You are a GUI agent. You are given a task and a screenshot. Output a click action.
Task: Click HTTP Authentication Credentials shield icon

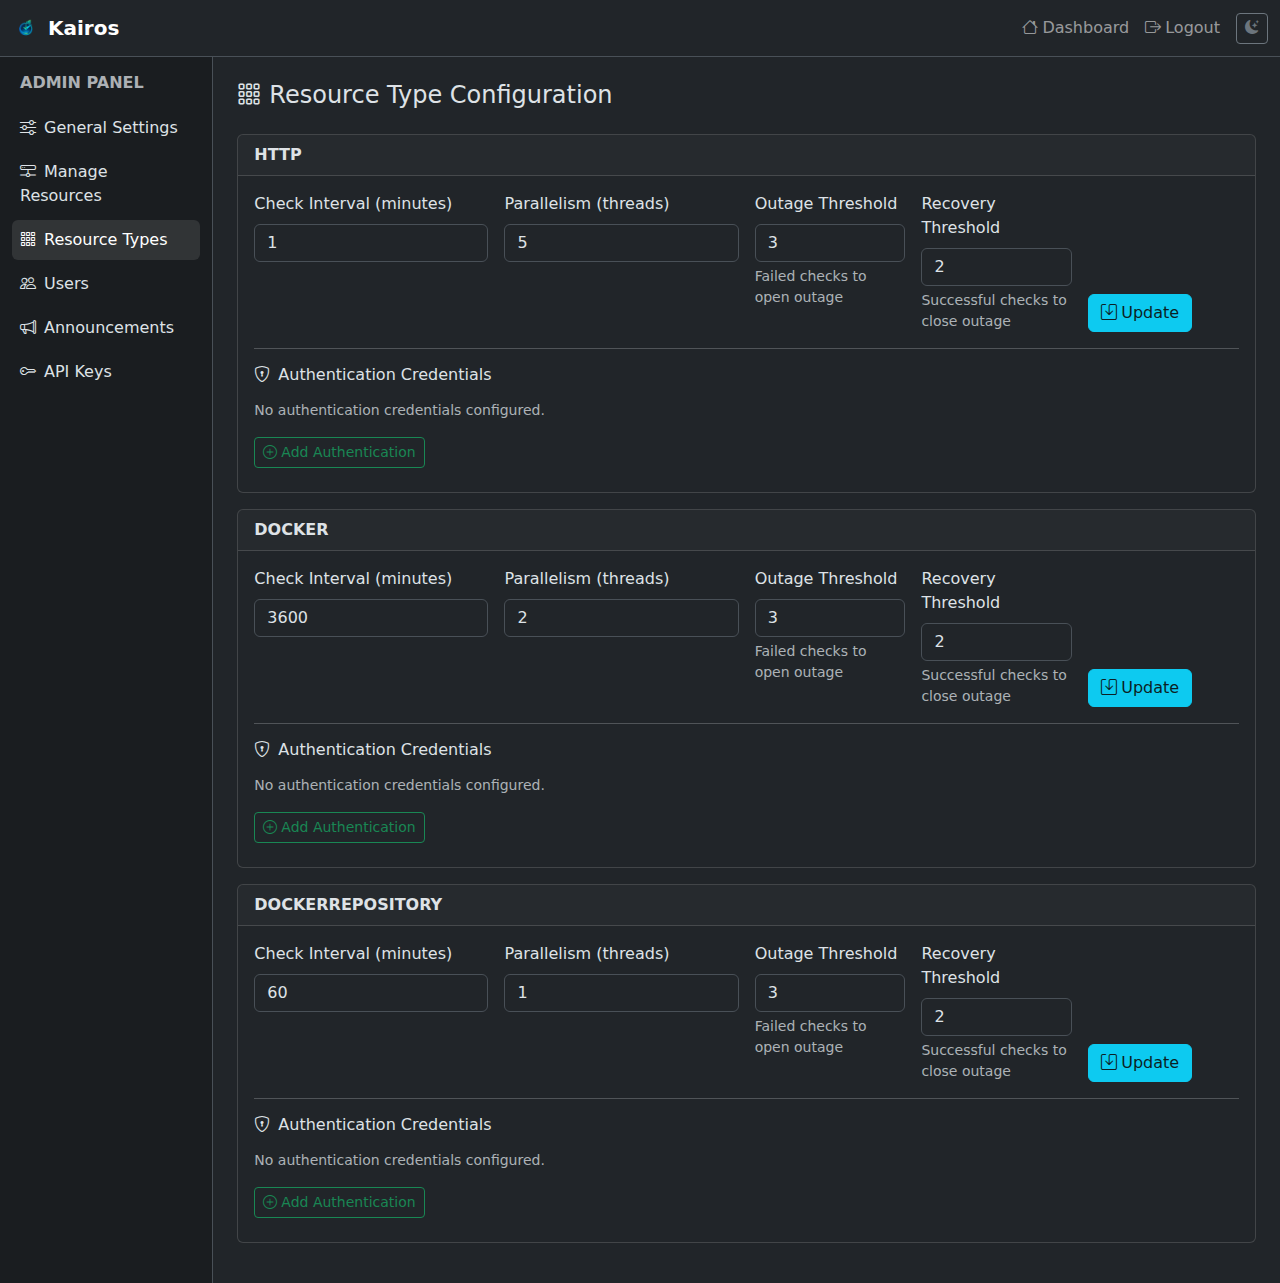(262, 374)
